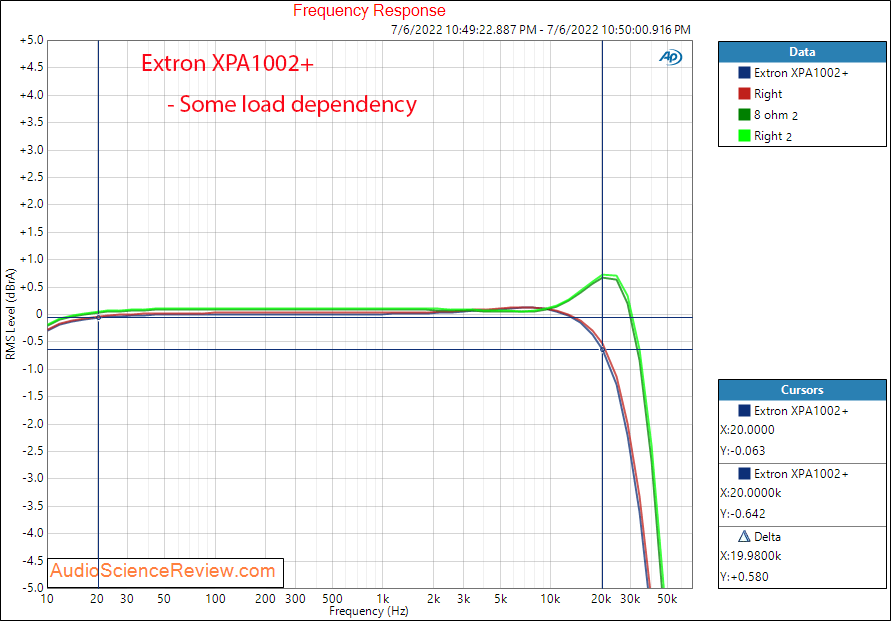Click the 0 tick label on the level axis
891x621 pixels.
(39, 314)
